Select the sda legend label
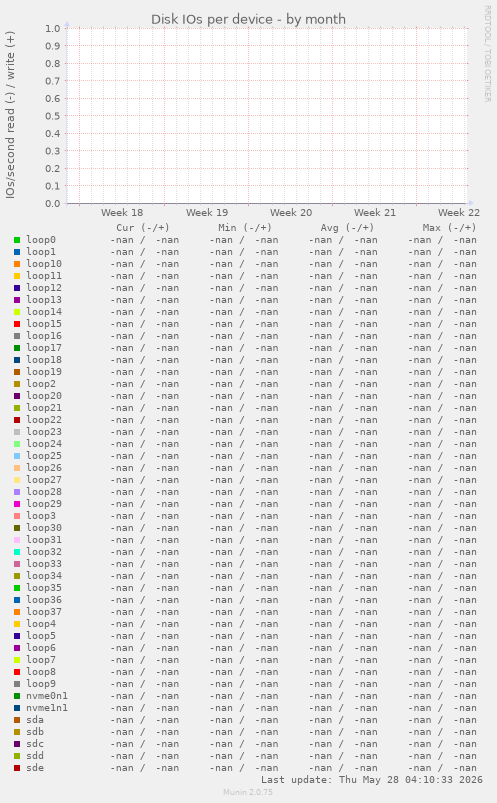Viewport: 497px width, 803px height. [35, 720]
